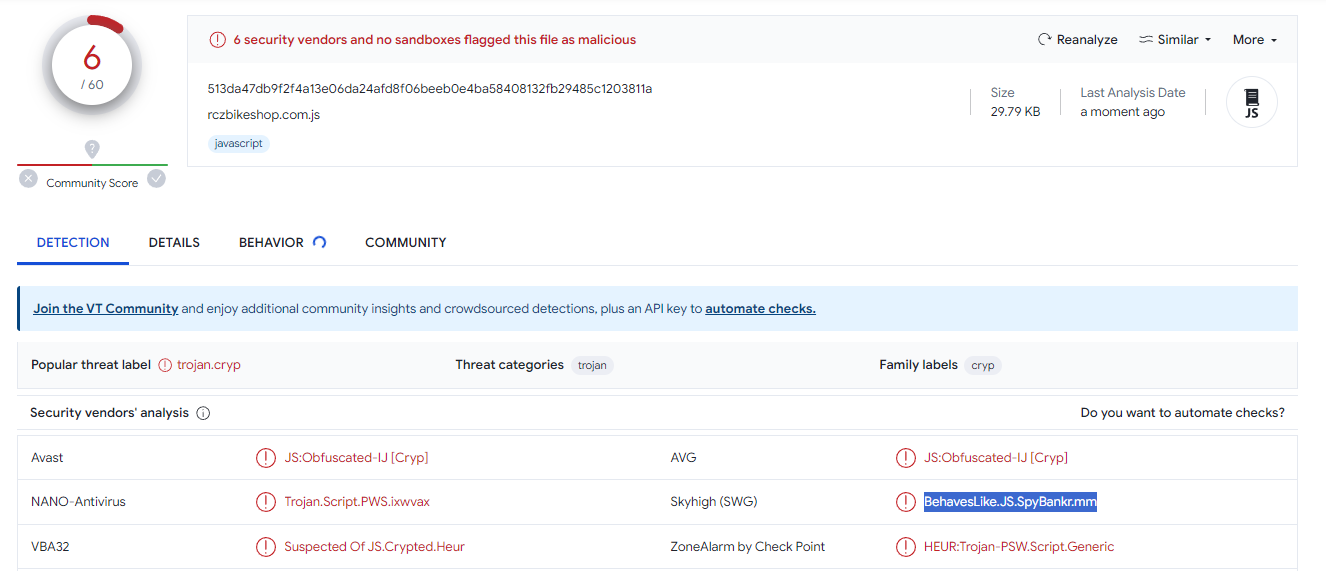This screenshot has height=571, width=1326.
Task: Open the Similar dropdown menu
Action: pyautogui.click(x=1175, y=40)
